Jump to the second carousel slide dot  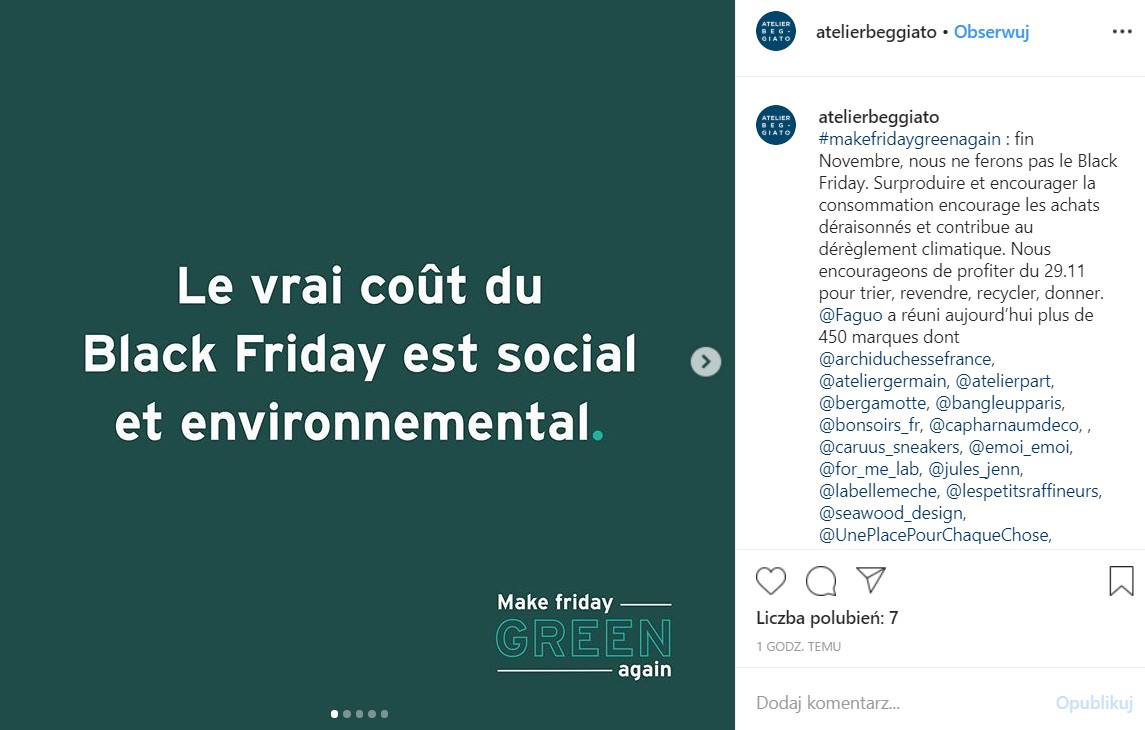coord(347,714)
